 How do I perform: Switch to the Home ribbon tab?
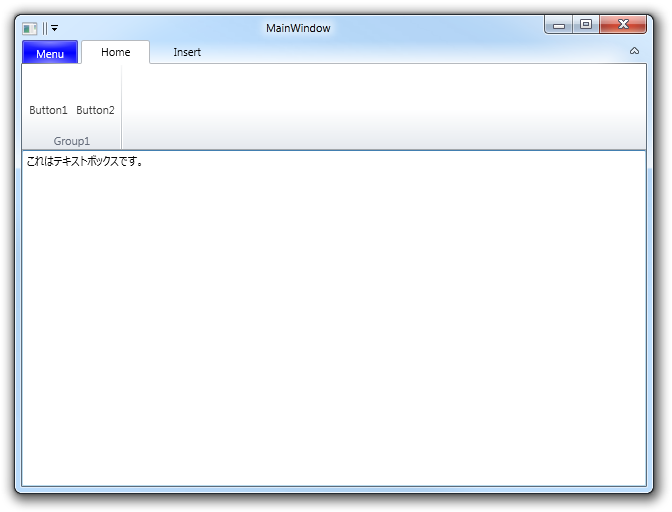point(116,52)
